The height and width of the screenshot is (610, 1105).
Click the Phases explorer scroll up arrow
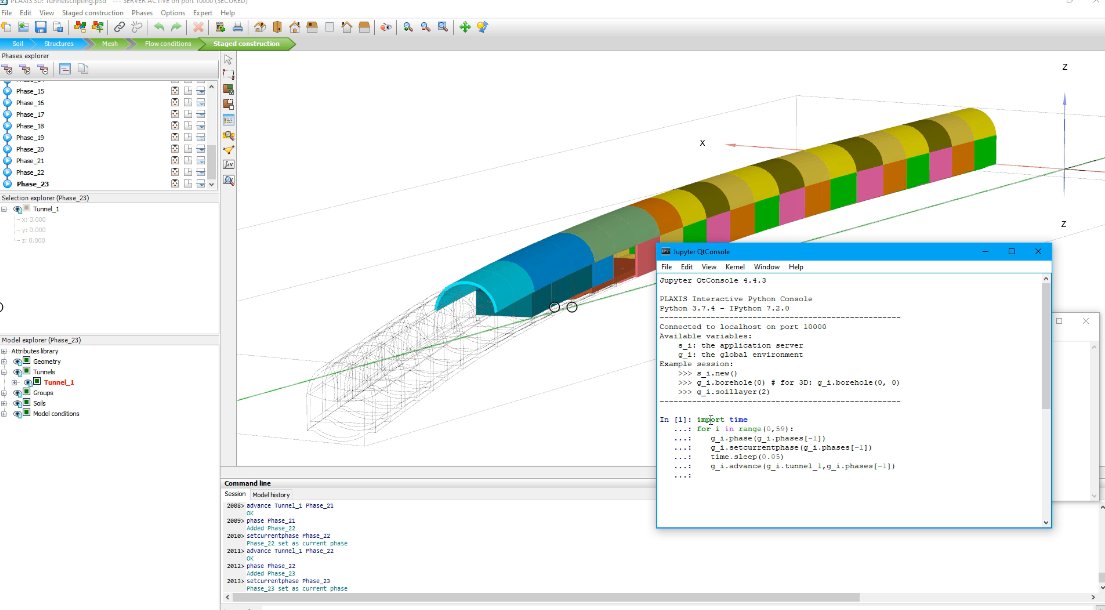211,87
